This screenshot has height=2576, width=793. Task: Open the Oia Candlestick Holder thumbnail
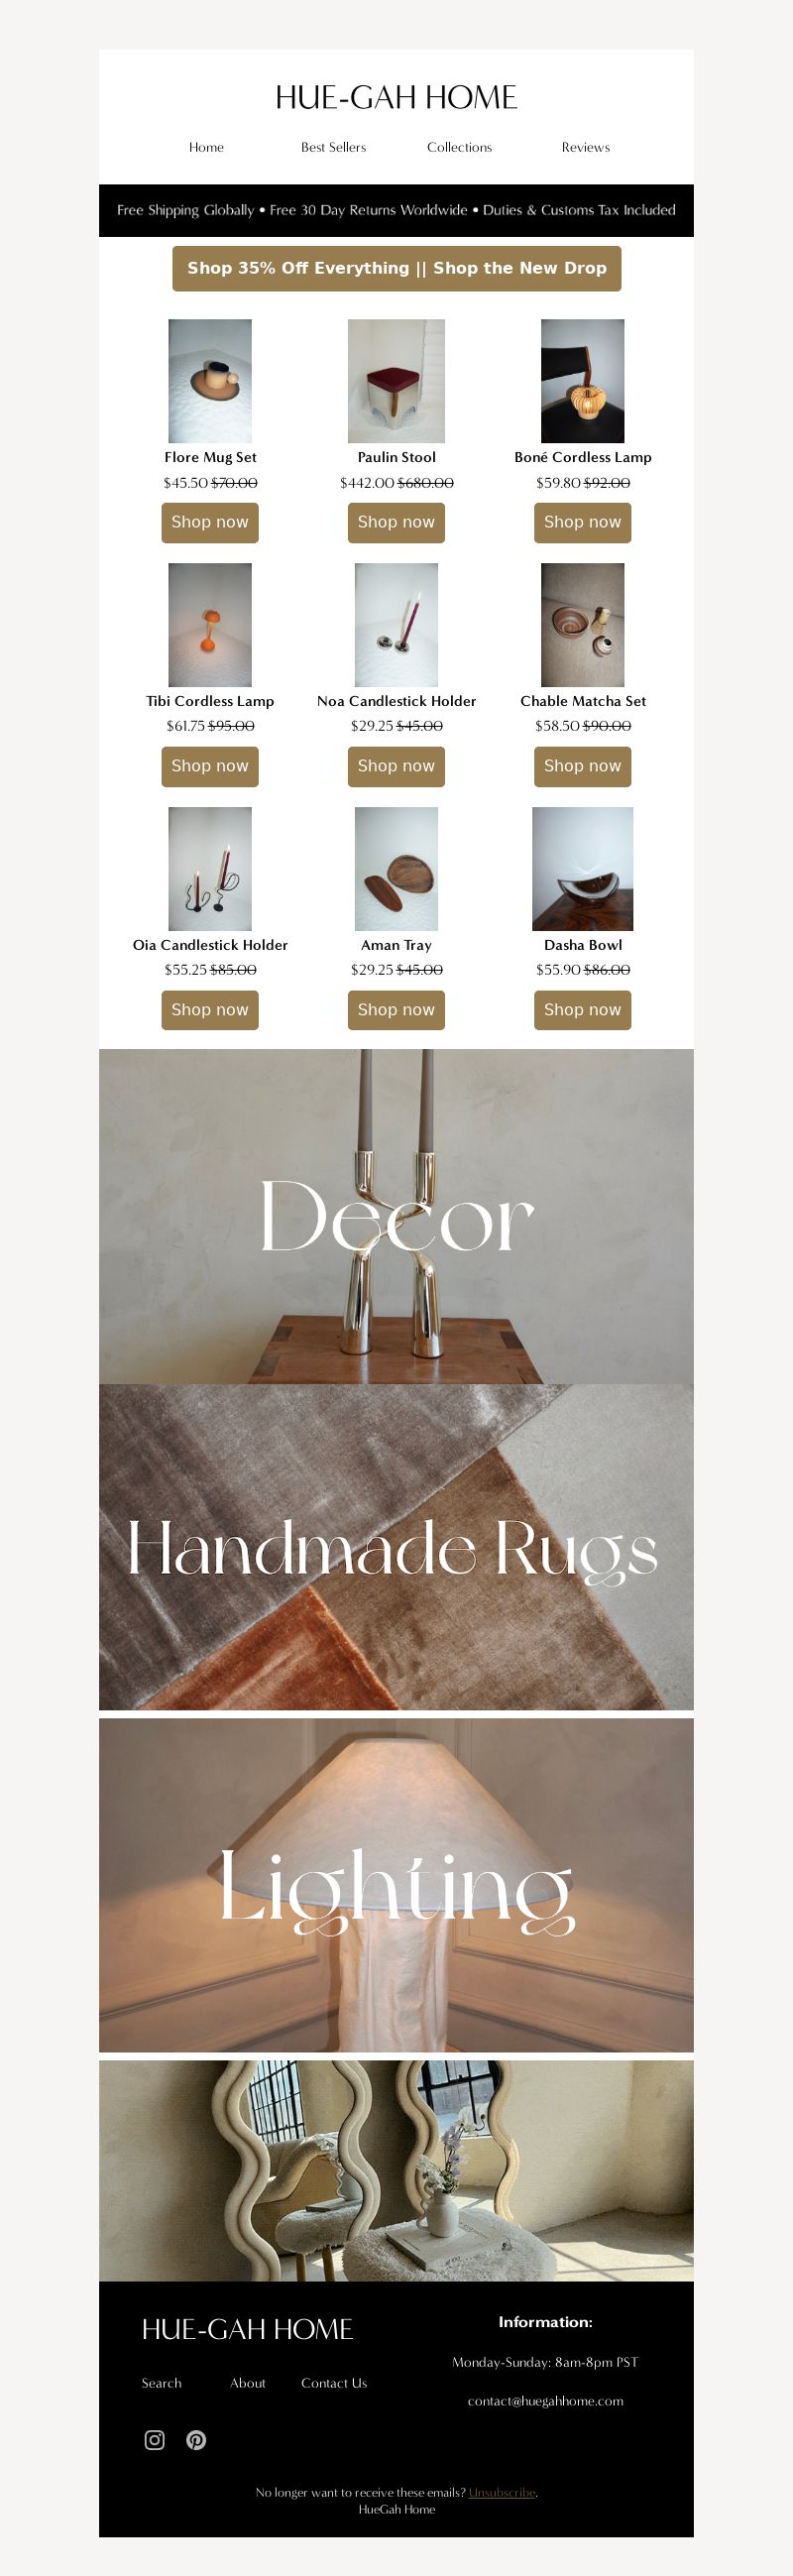click(210, 869)
